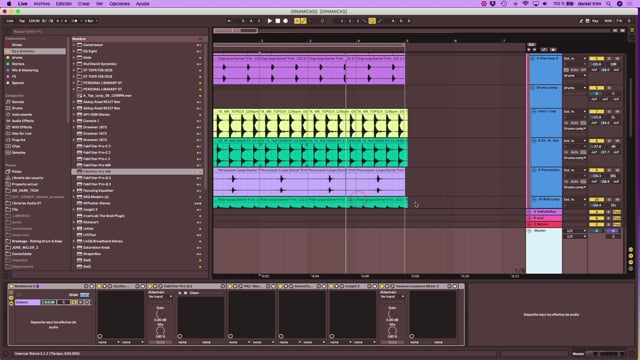
Task: Click the purple FX collection color dot
Action: (8, 77)
